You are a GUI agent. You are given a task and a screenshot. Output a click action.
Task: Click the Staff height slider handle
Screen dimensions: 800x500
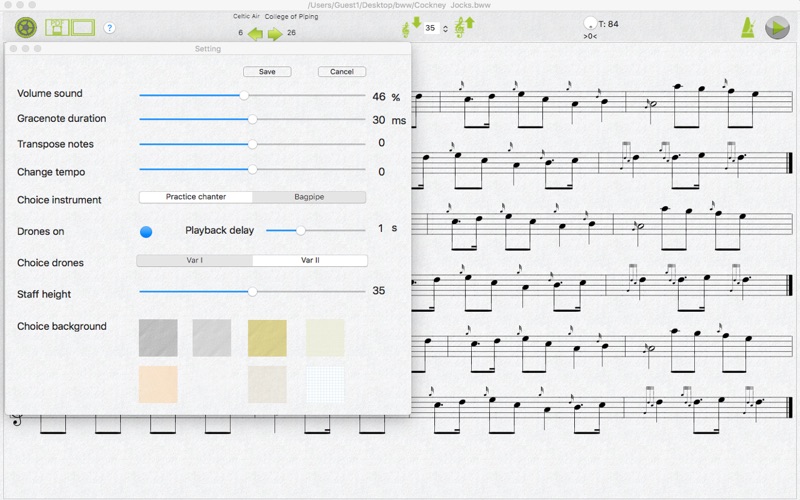pyautogui.click(x=253, y=292)
